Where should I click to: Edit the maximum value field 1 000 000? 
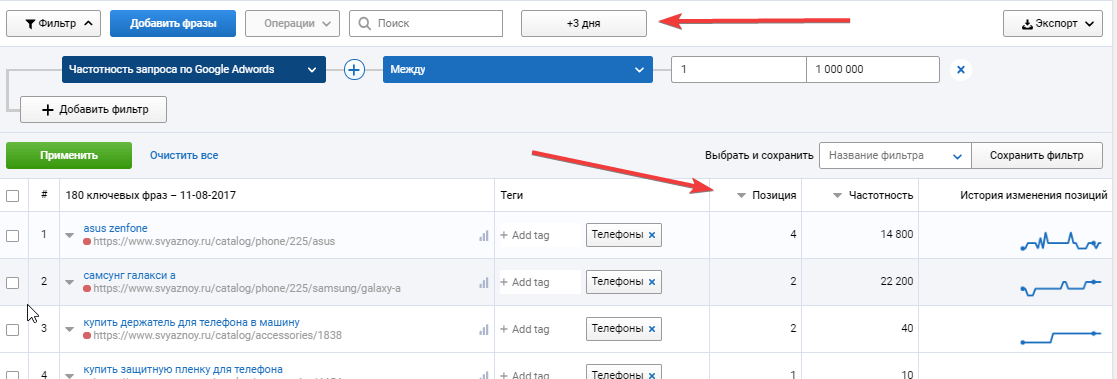(873, 70)
